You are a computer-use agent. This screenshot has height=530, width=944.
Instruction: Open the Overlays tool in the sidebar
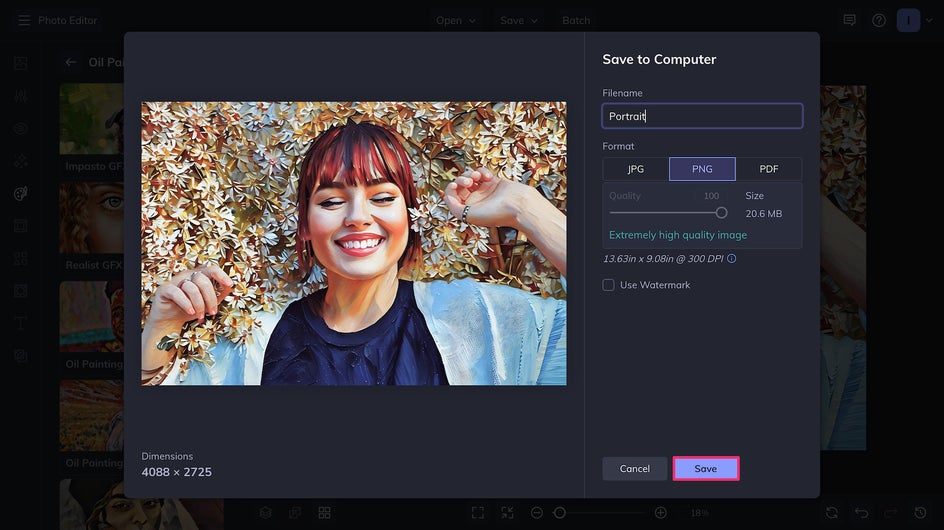click(x=21, y=291)
